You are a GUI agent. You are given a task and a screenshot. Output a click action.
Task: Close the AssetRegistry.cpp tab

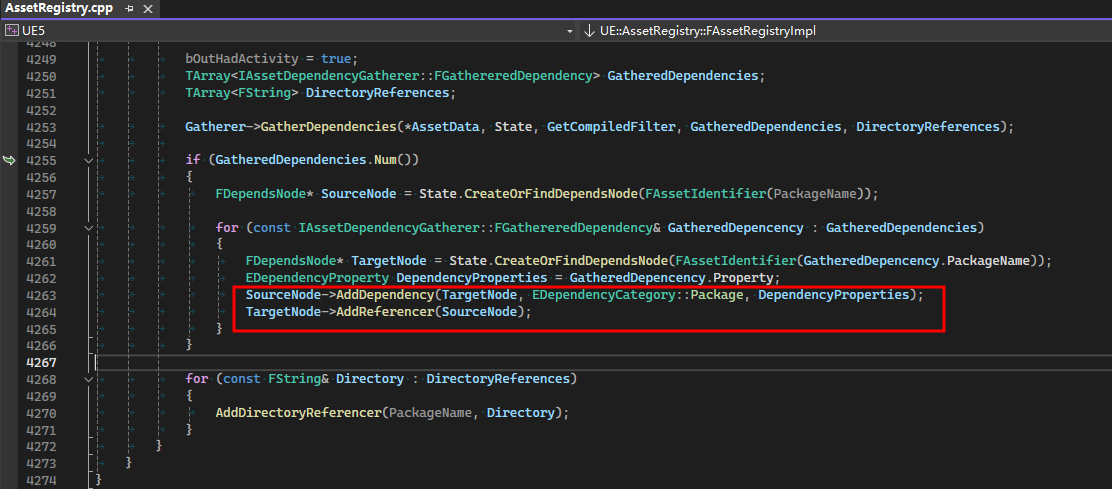[x=148, y=8]
